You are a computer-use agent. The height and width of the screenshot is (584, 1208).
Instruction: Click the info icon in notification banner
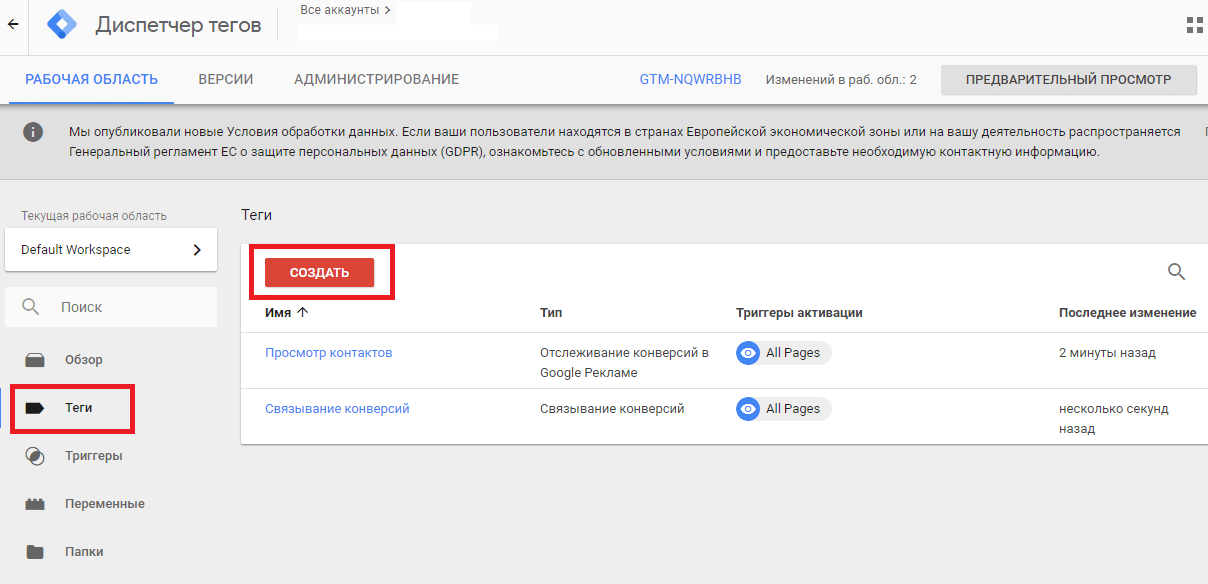(33, 132)
